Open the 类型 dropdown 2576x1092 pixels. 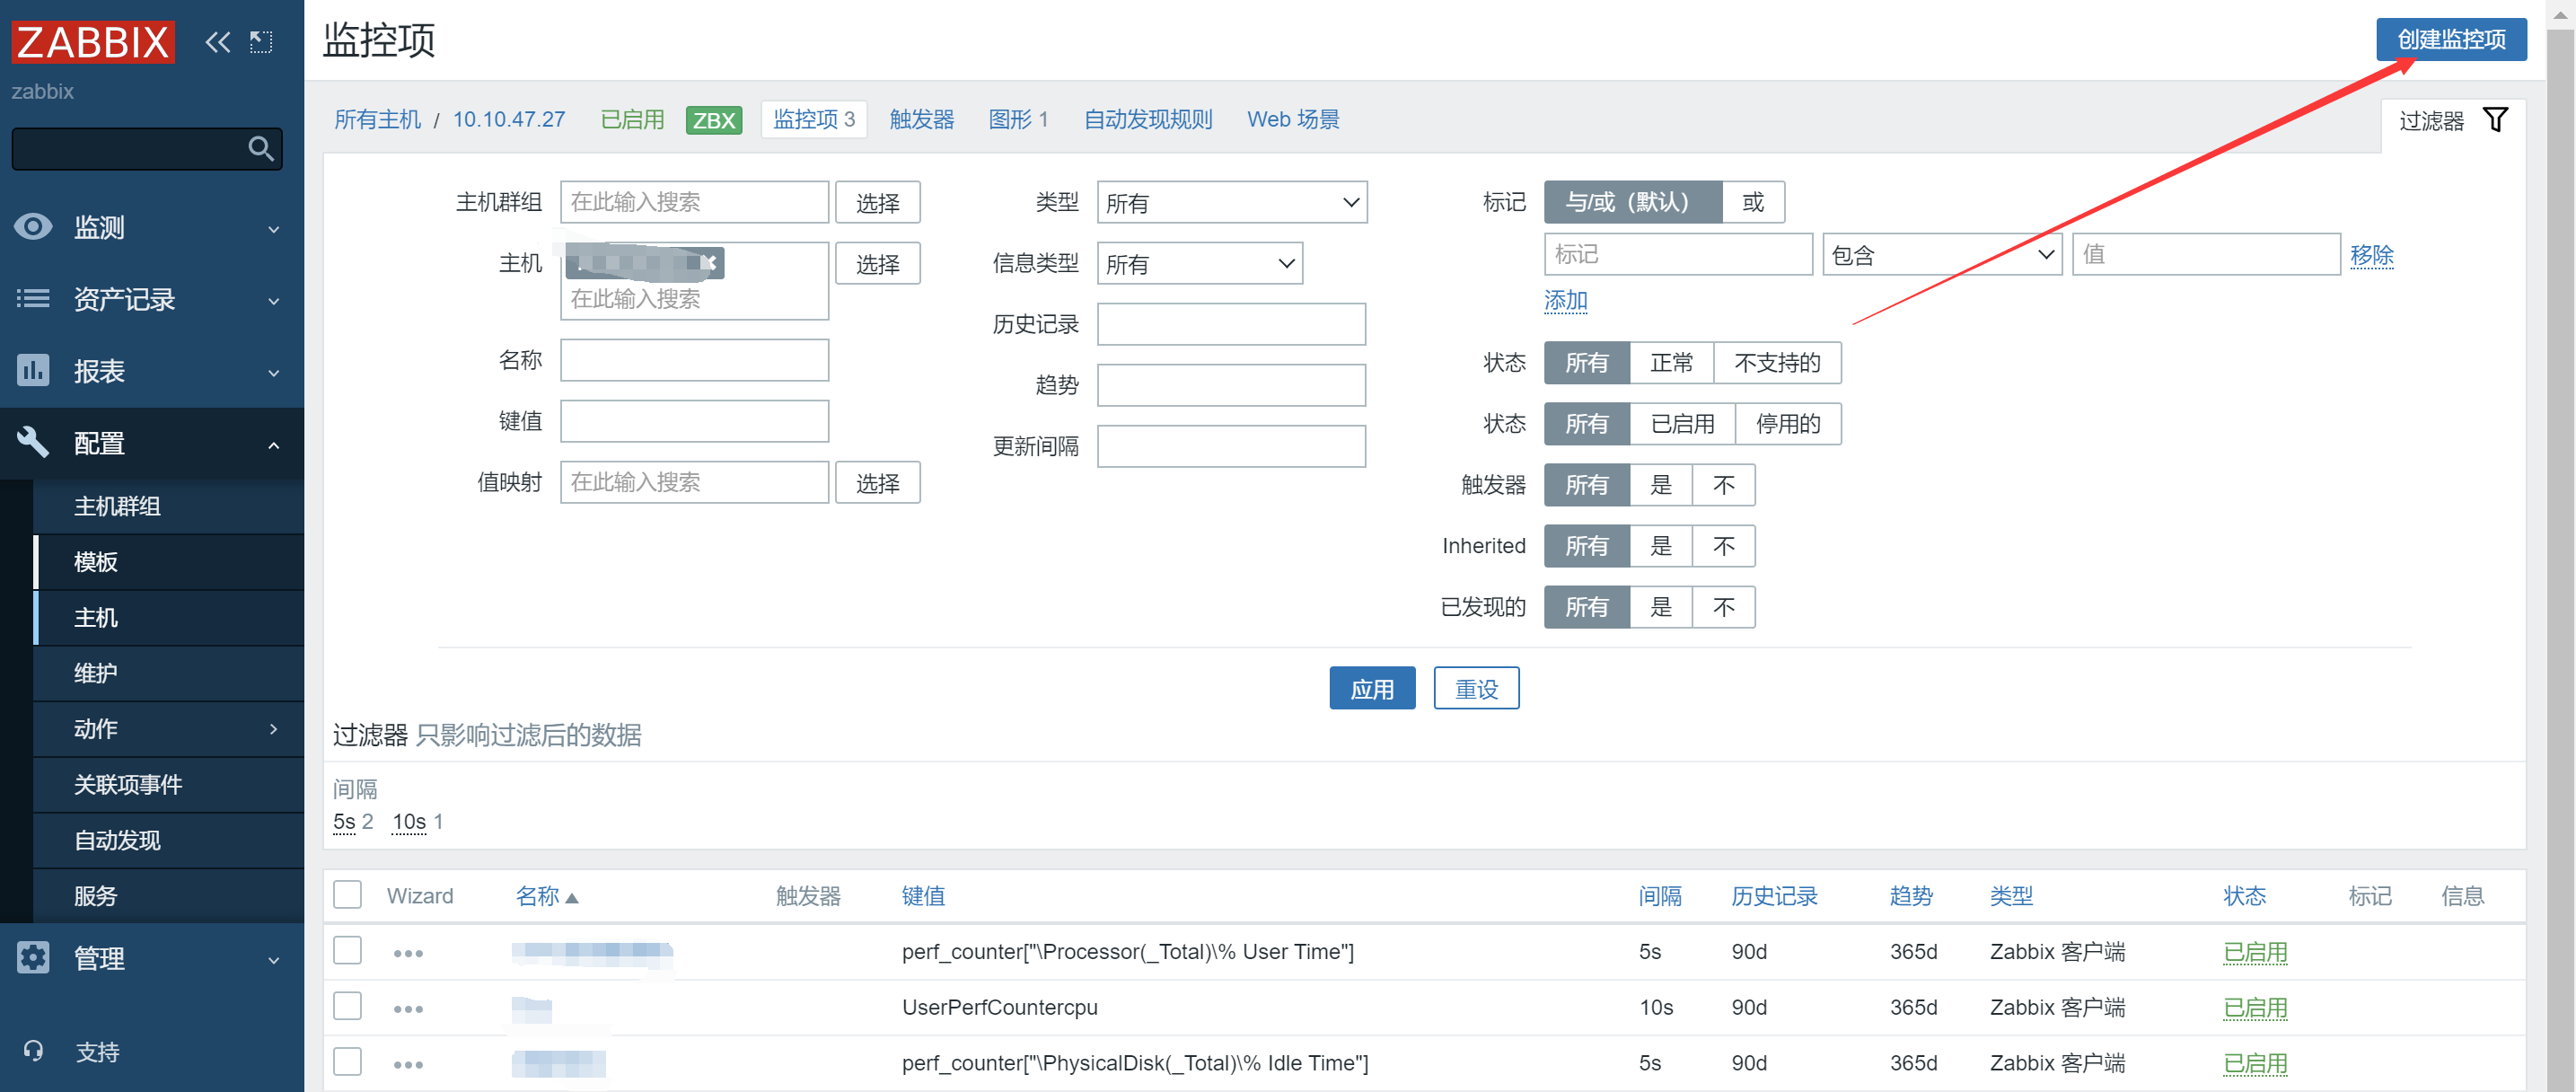pyautogui.click(x=1231, y=203)
